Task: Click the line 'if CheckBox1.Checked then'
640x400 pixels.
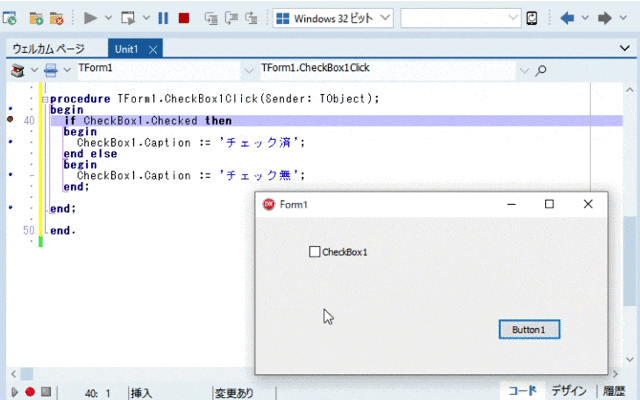Action: (x=148, y=121)
